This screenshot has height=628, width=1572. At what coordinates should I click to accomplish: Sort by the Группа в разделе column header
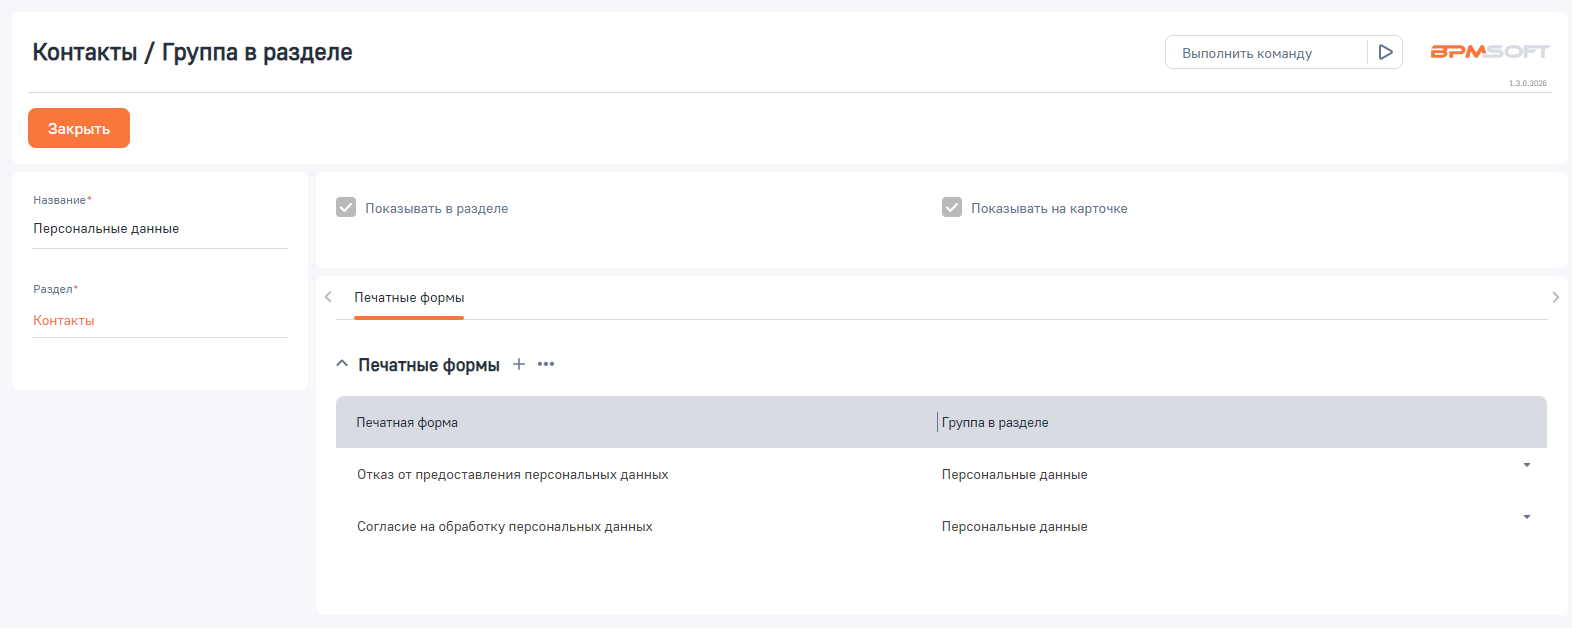click(x=995, y=422)
